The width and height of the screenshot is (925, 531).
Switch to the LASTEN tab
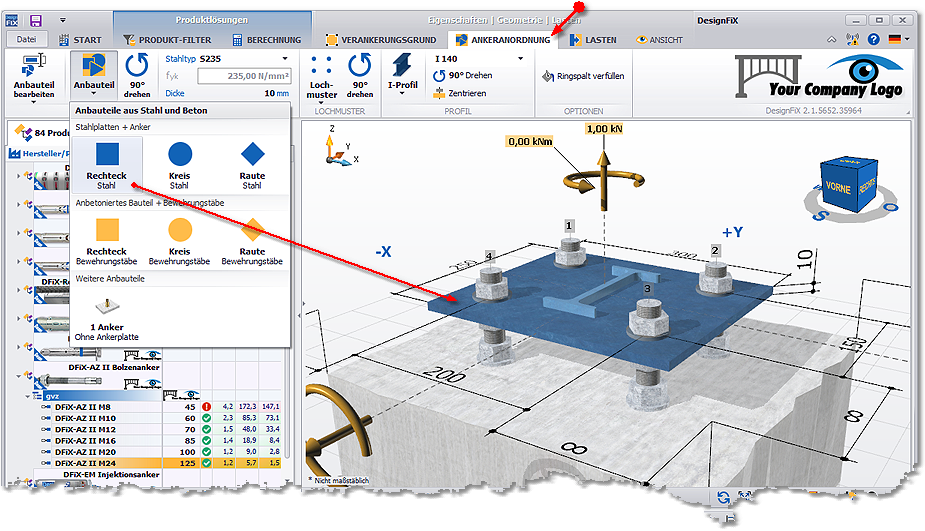(593, 40)
